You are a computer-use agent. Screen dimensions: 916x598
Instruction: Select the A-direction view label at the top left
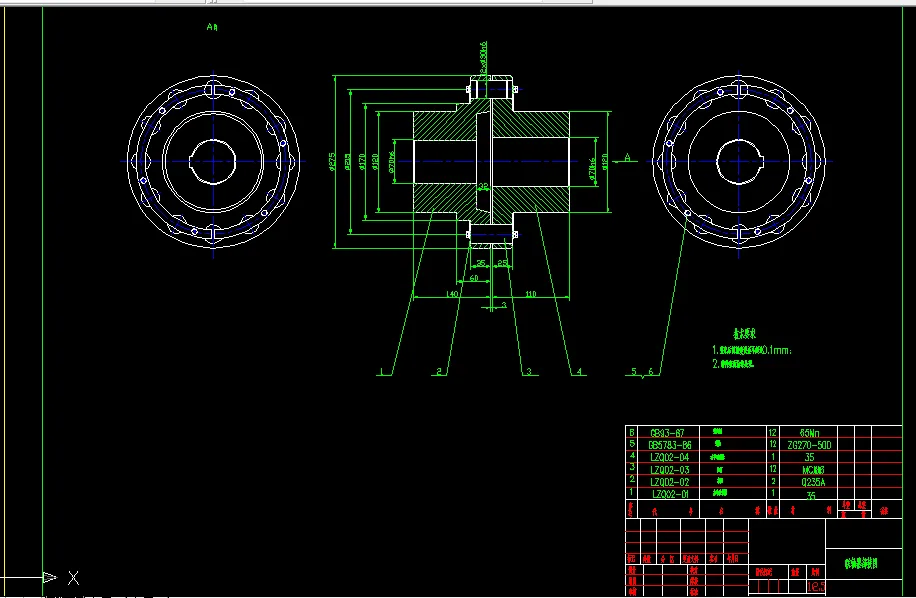pyautogui.click(x=212, y=27)
